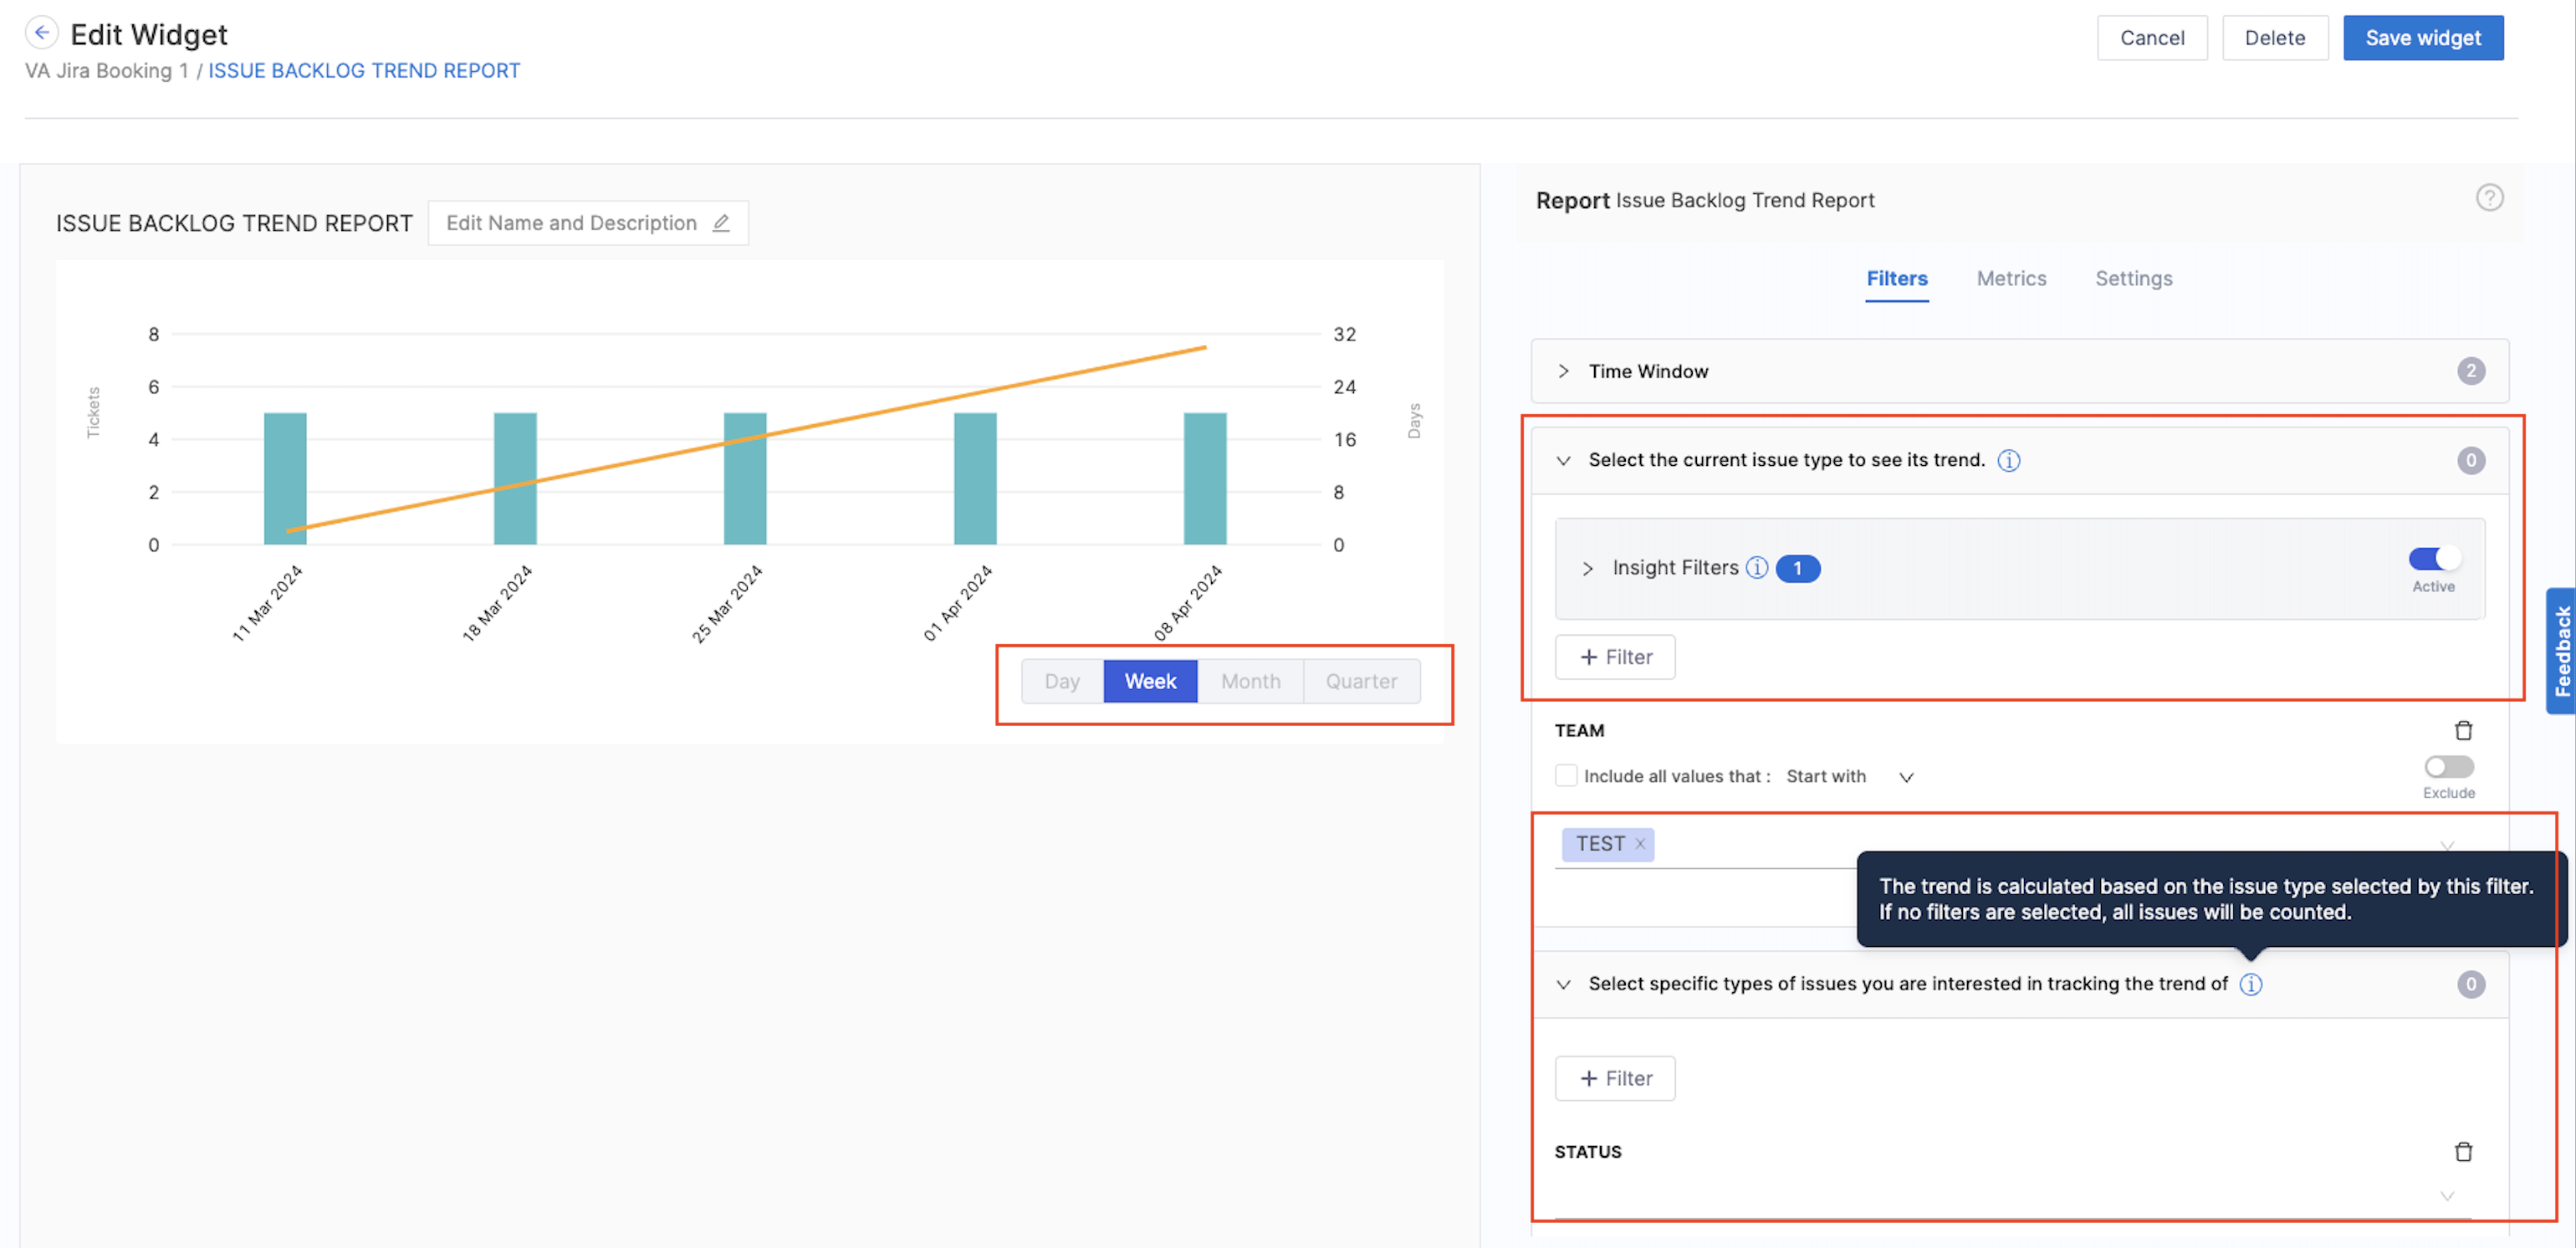Expand the Time Window section
The width and height of the screenshot is (2576, 1248).
[1563, 371]
